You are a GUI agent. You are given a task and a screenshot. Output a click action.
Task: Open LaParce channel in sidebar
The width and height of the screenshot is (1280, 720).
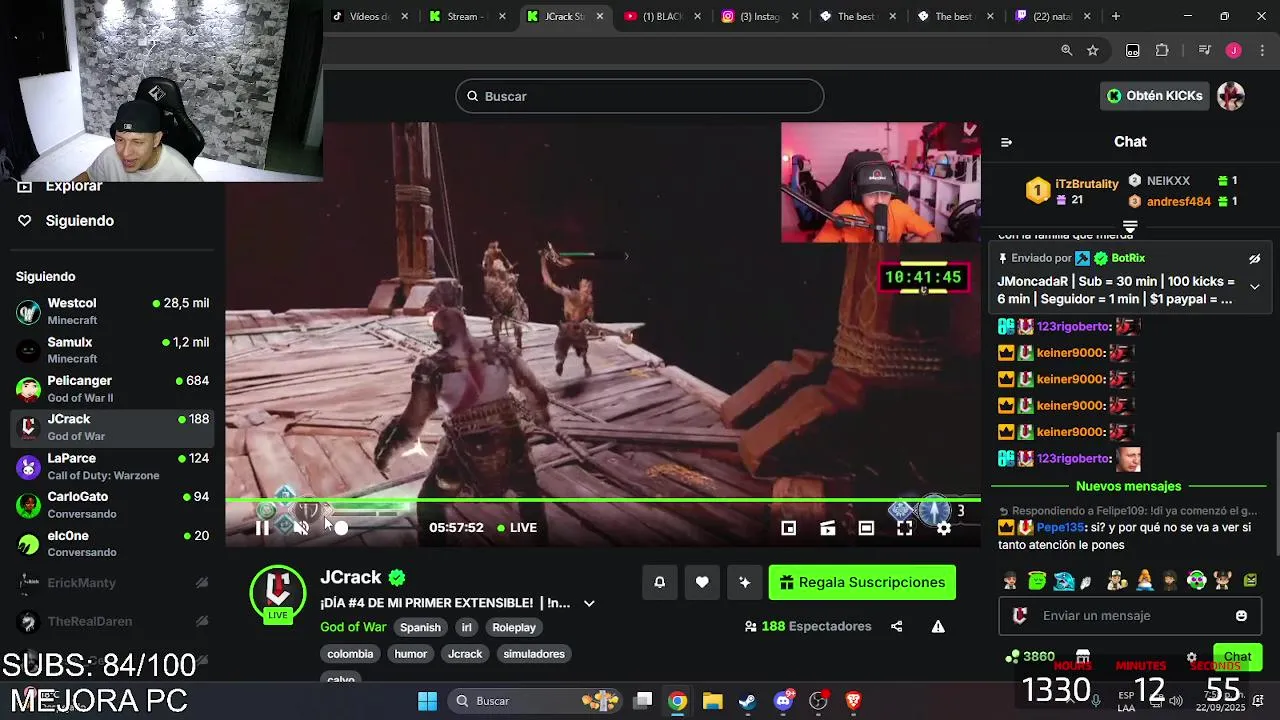[x=113, y=466]
